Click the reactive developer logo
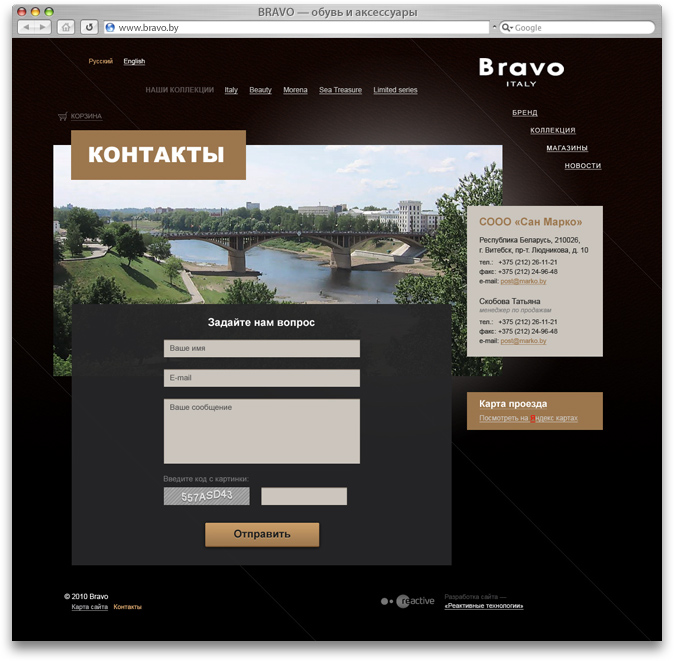674x661 pixels. [407, 601]
